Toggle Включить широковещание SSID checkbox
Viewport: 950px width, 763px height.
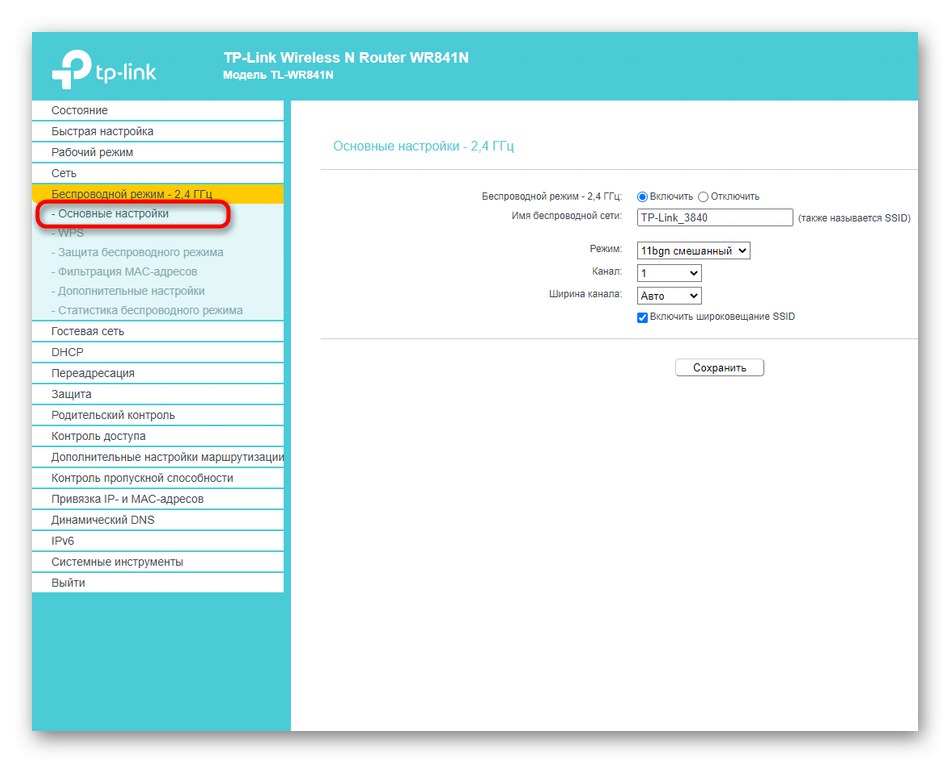pos(642,318)
